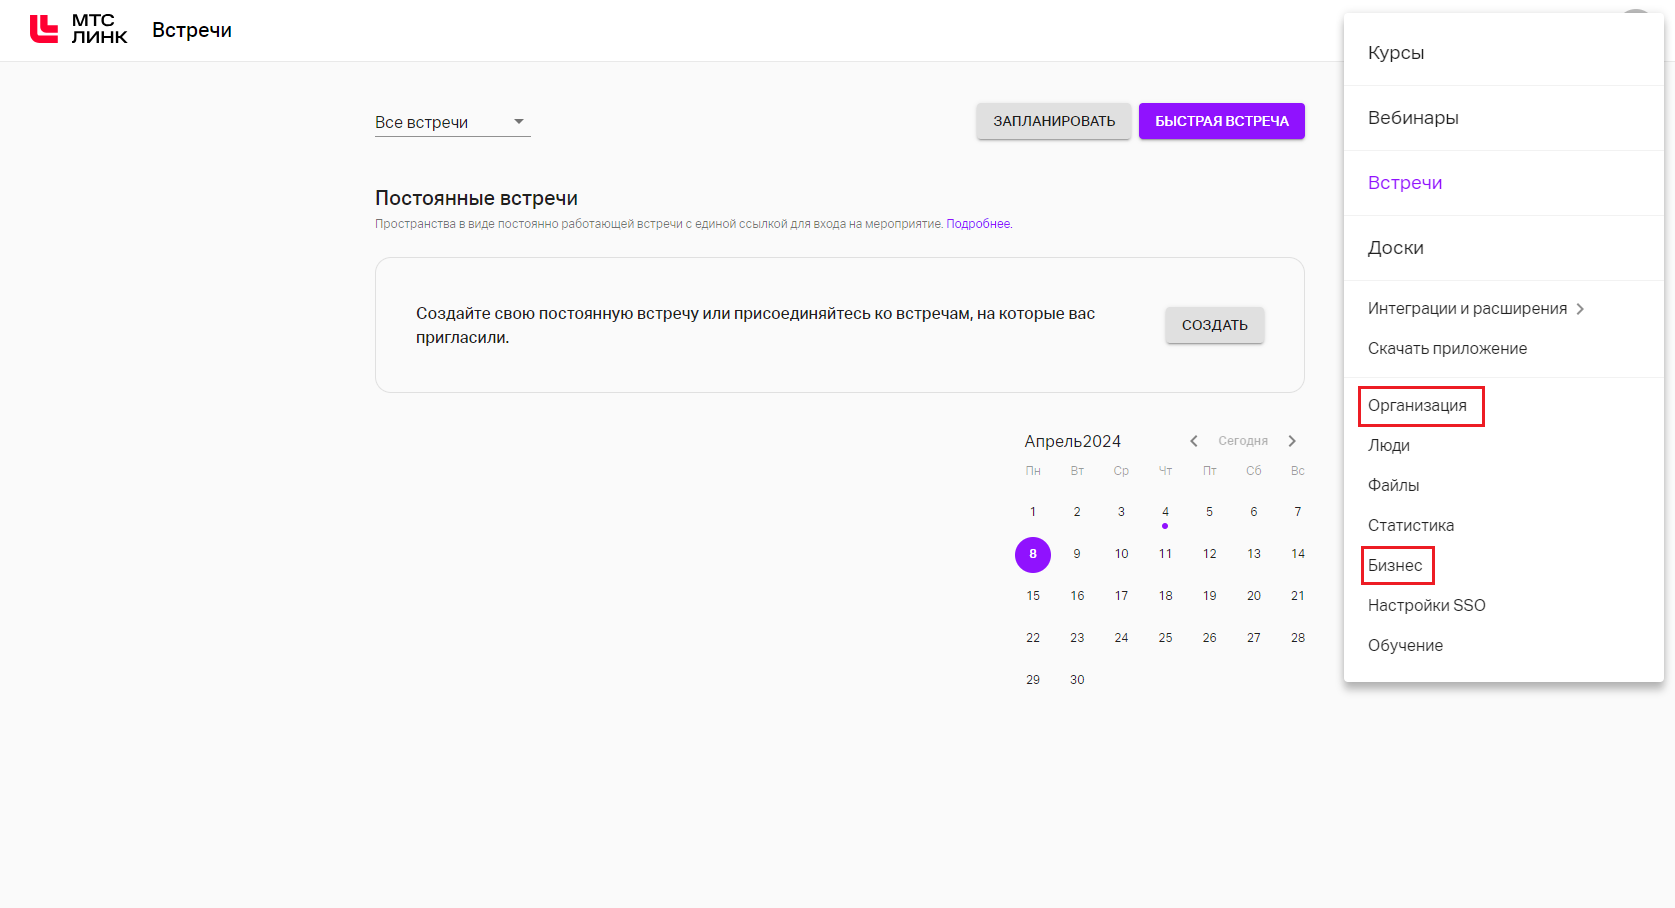Screen dimensions: 1675x908
Task: Open the Все встречи filter dropdown
Action: (x=452, y=122)
